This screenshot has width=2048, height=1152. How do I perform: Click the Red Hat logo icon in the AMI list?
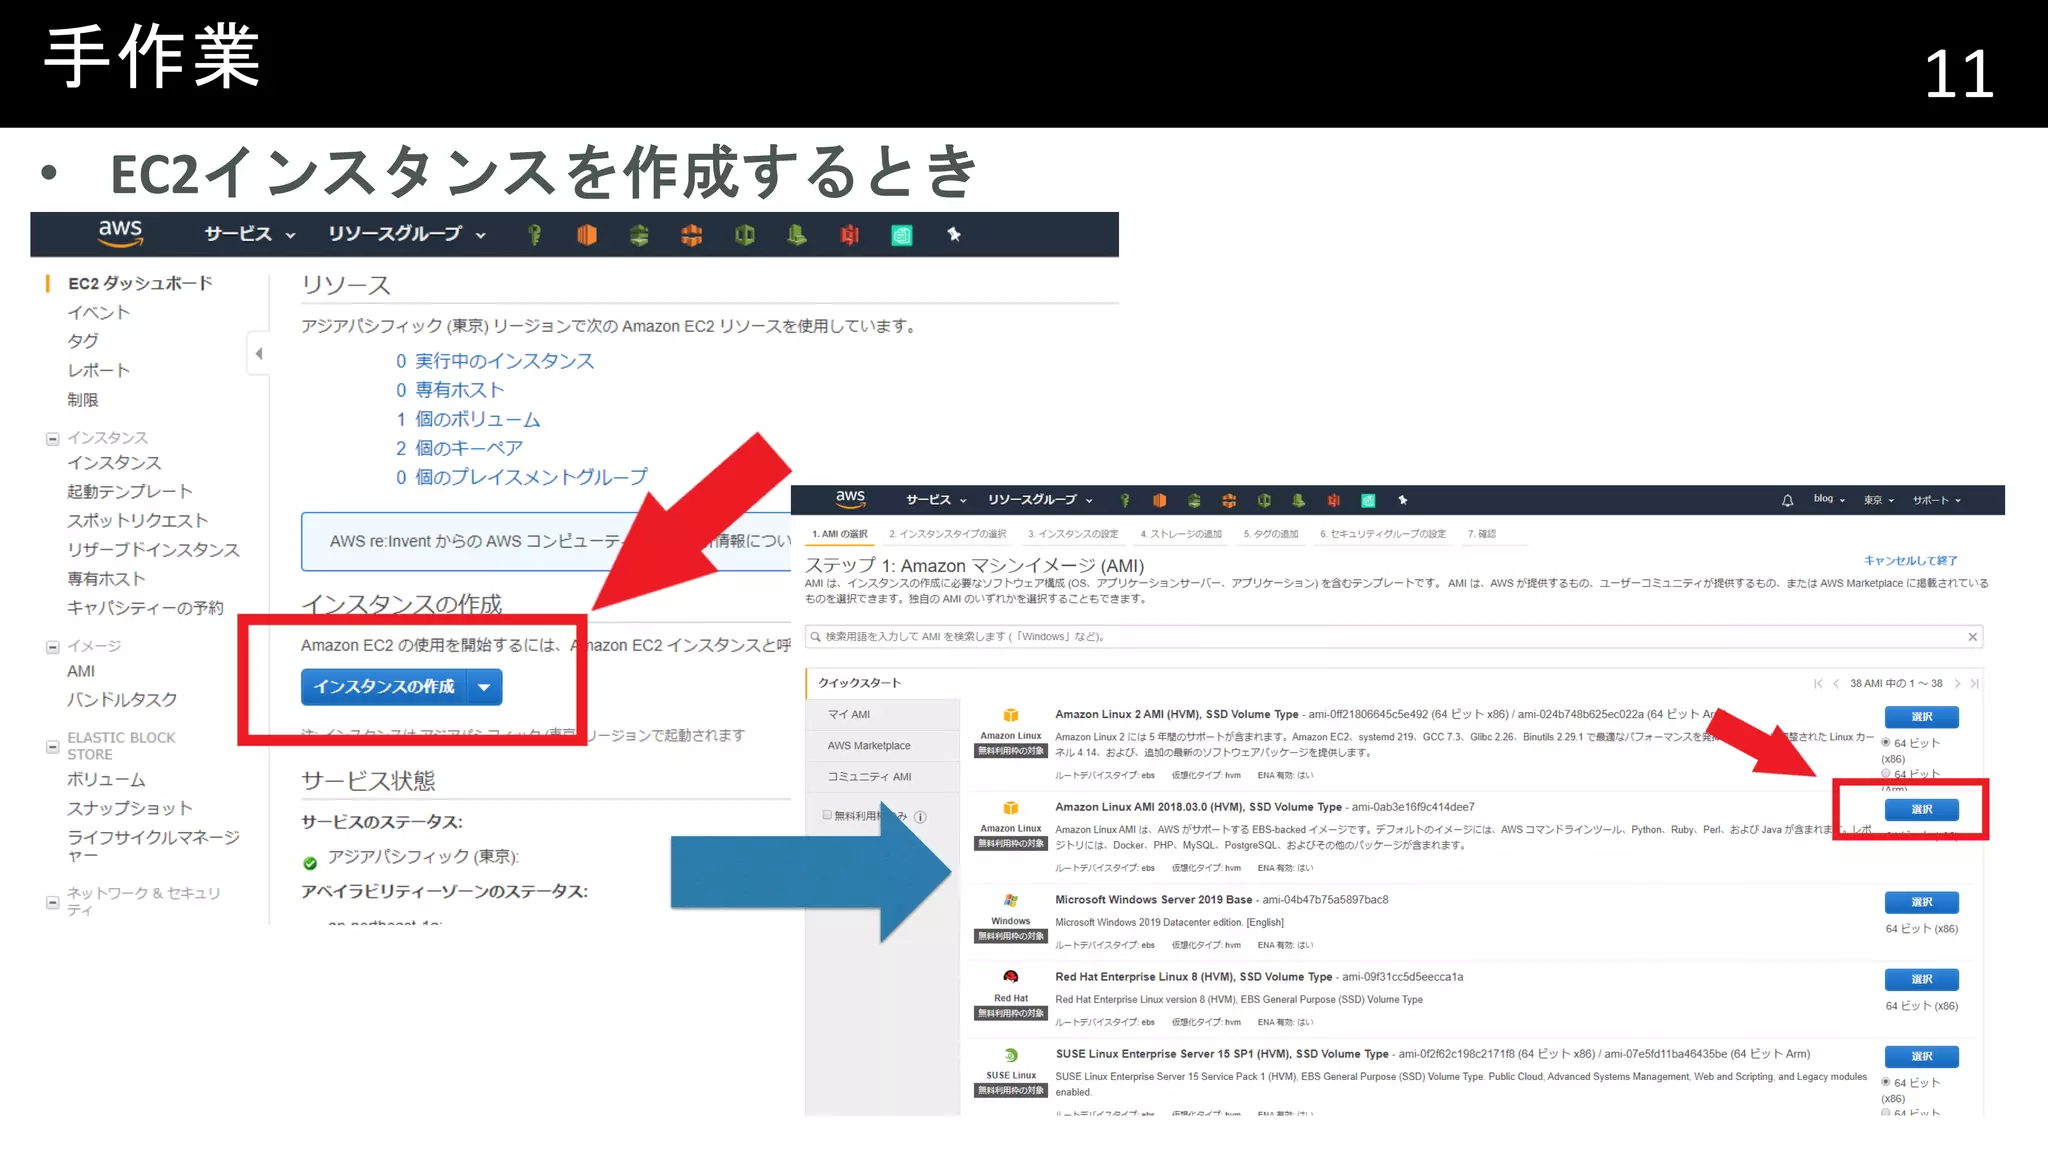click(x=1011, y=977)
